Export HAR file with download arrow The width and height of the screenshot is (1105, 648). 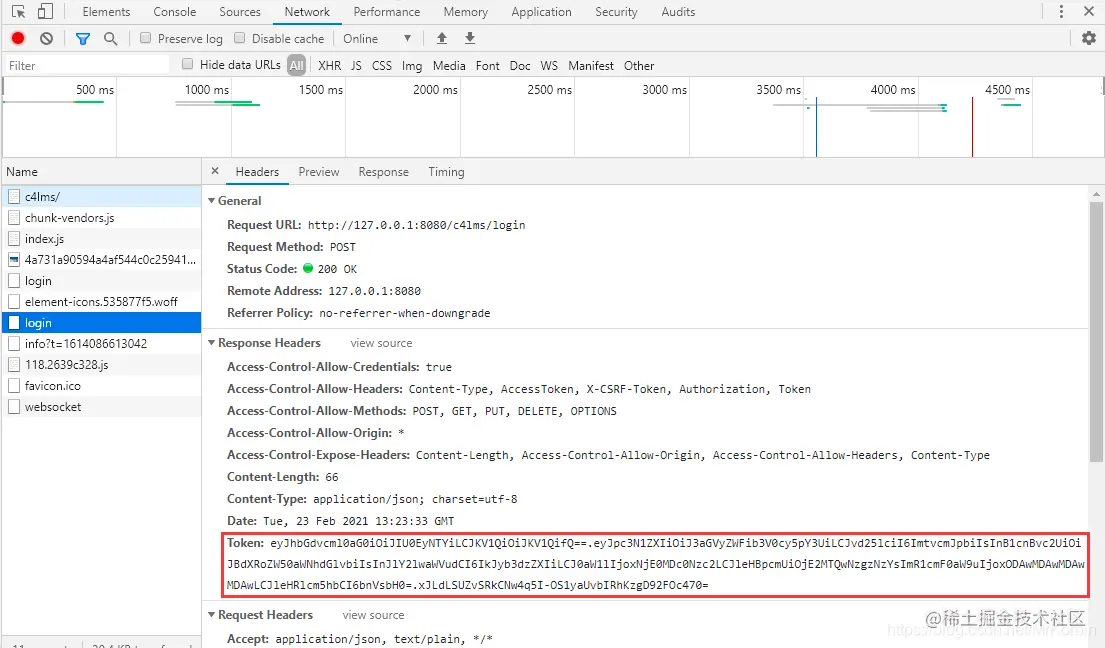(470, 38)
